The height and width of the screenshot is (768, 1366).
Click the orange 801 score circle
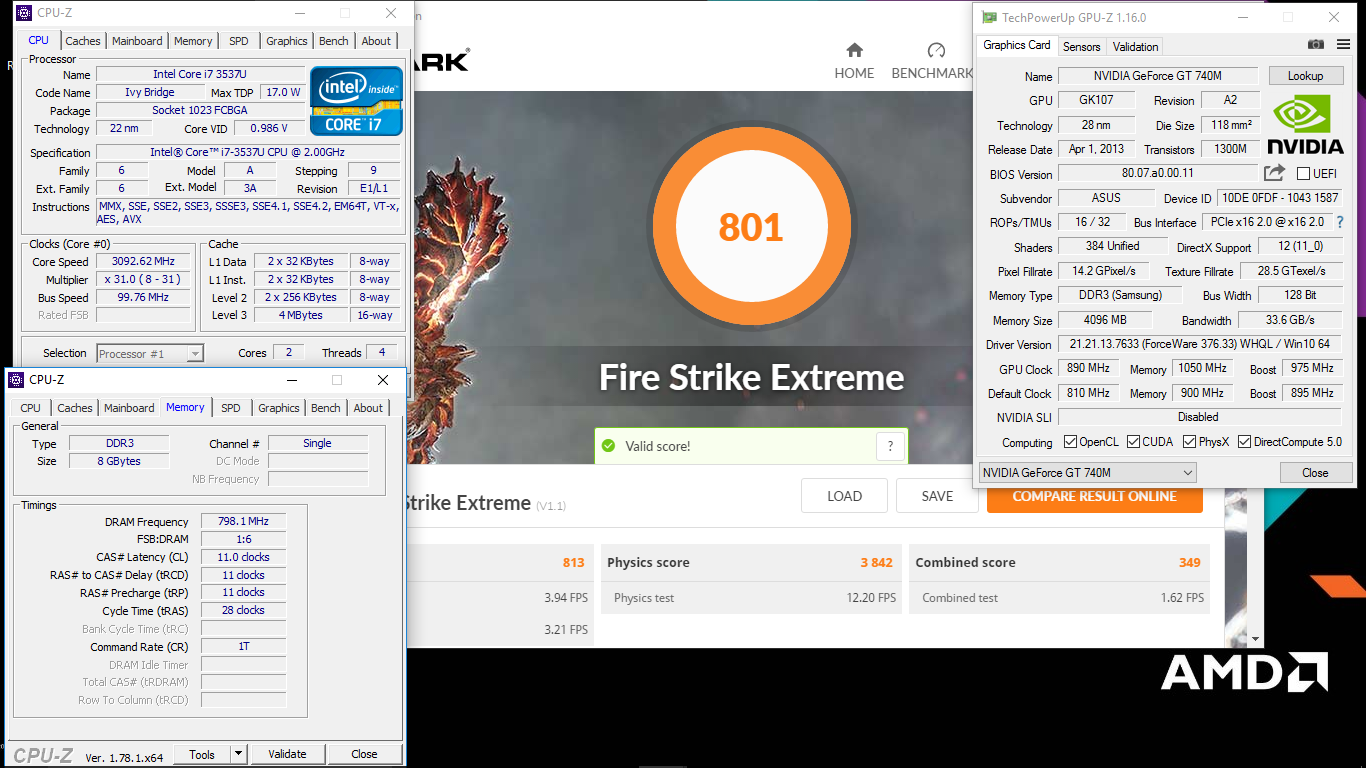pos(751,227)
